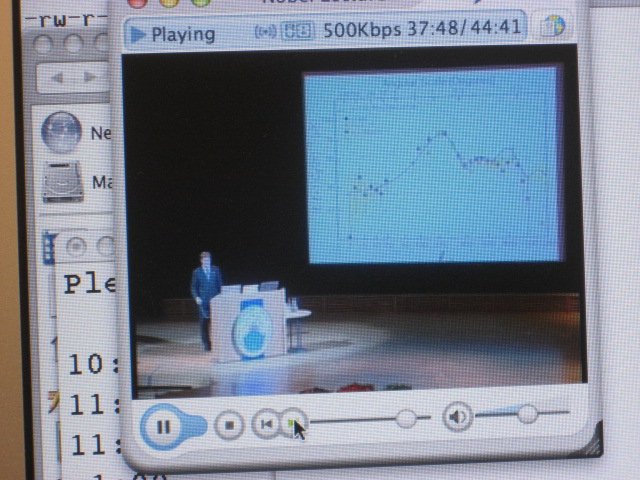640x480 pixels.
Task: Mute the audio with speaker icon
Action: point(457,416)
